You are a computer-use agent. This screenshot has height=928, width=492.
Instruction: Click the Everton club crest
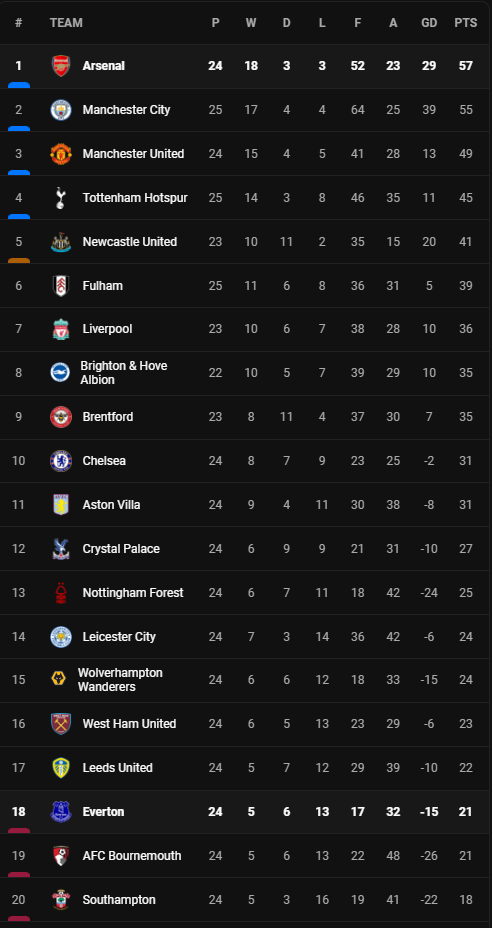[60, 812]
